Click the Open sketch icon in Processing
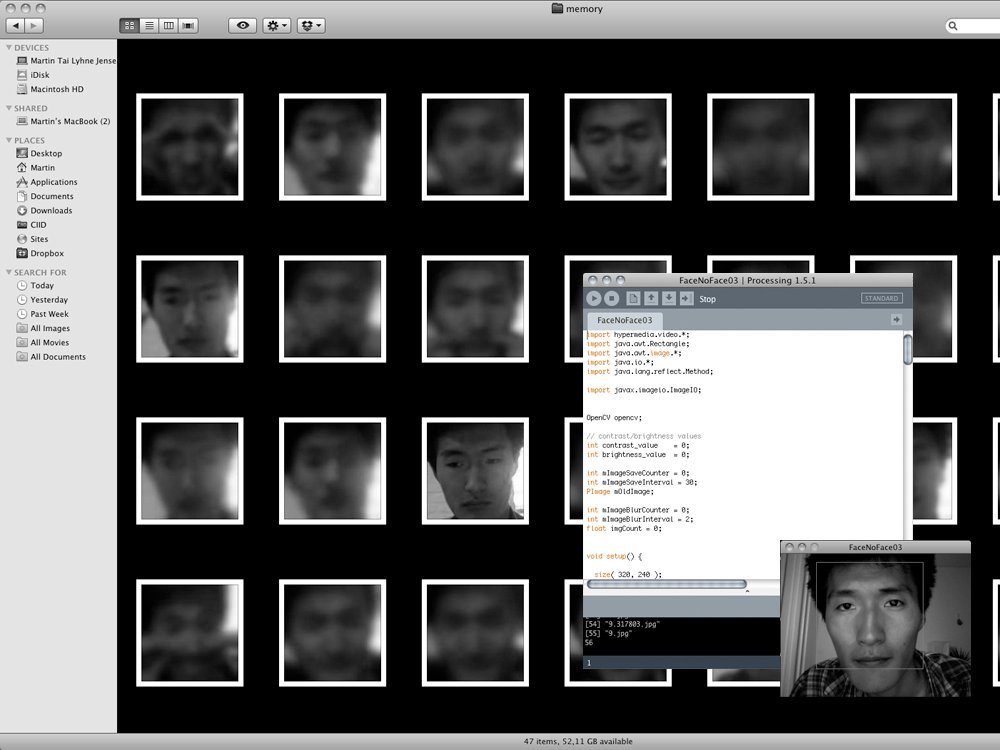1000x750 pixels. 651,298
